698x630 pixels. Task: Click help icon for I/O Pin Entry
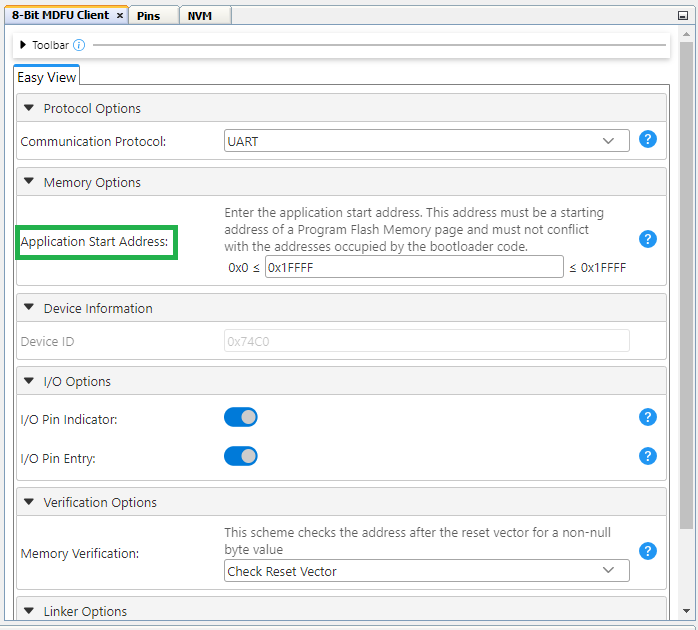(x=647, y=456)
